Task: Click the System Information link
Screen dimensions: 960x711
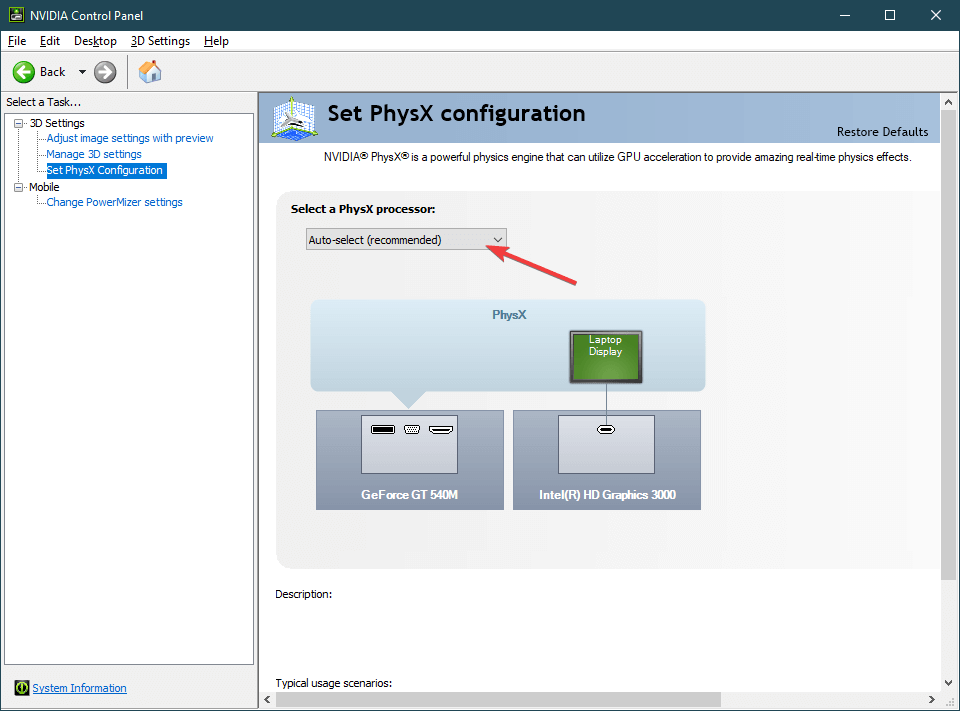Action: click(x=80, y=688)
